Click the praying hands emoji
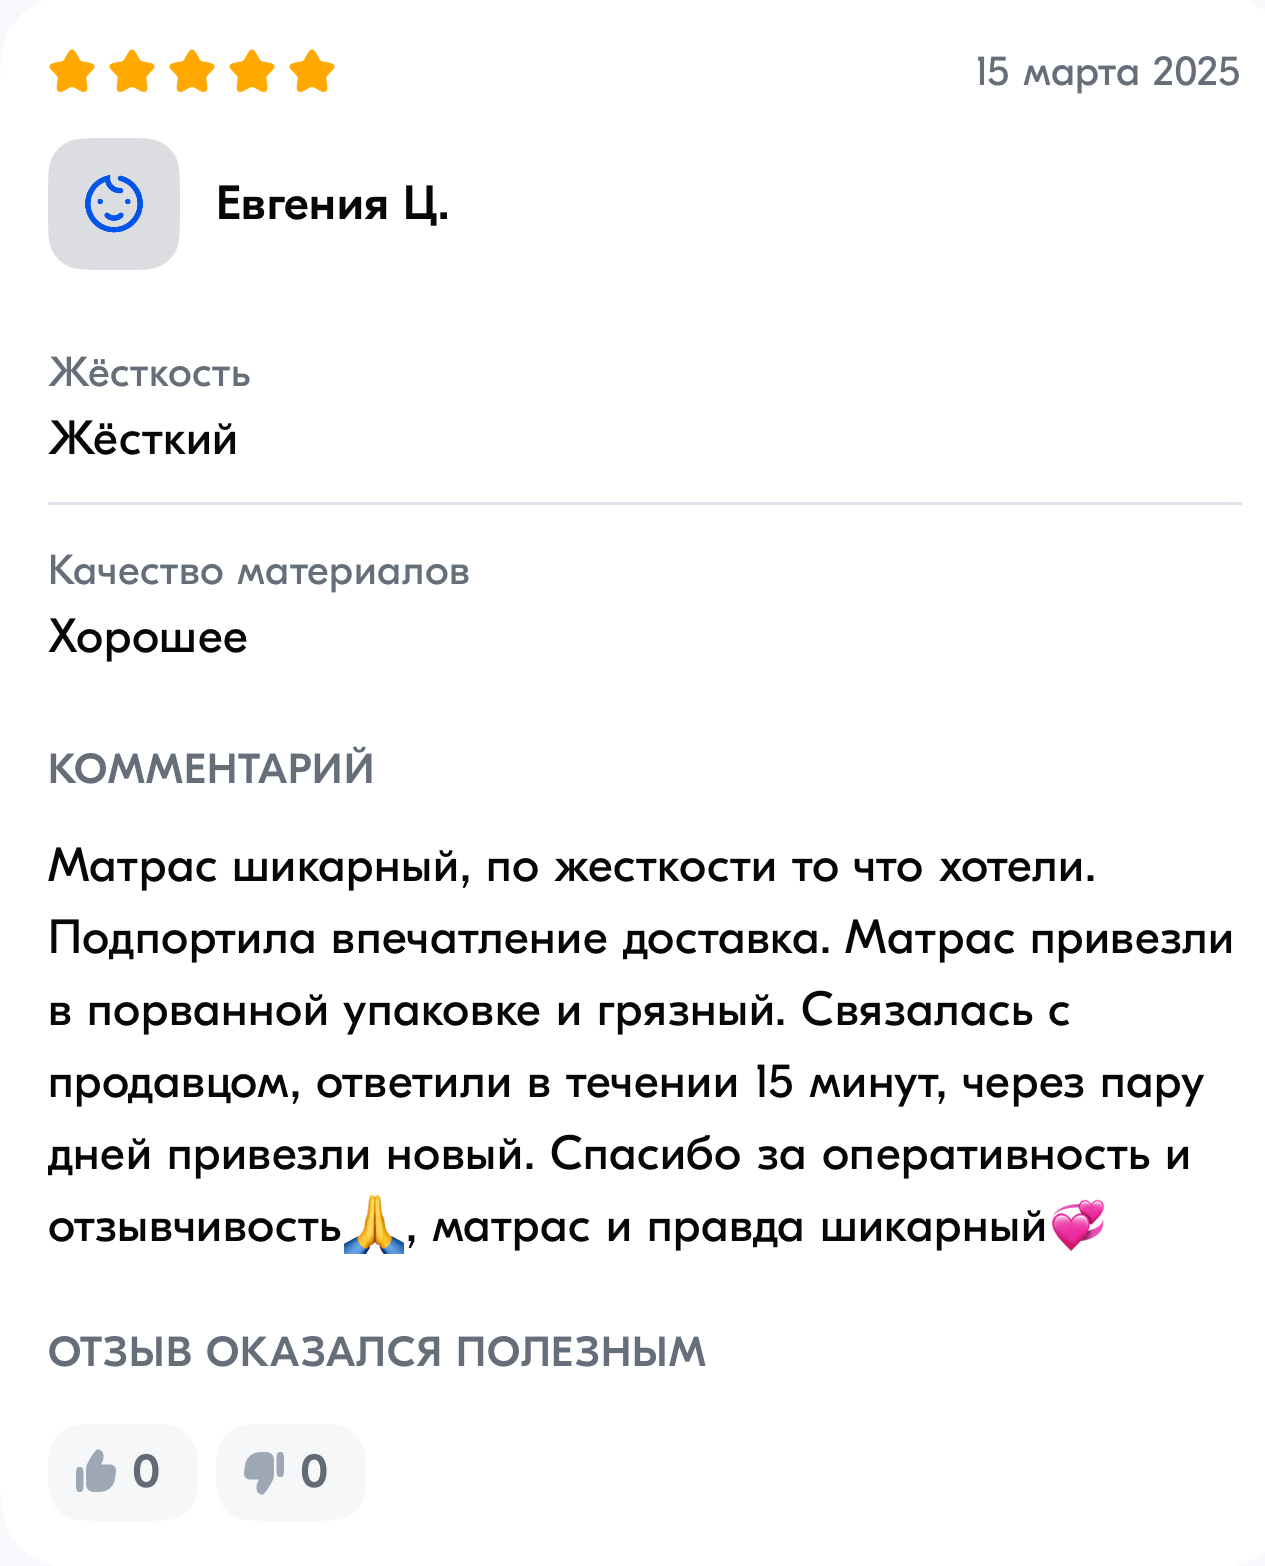Viewport: 1265px width, 1566px height. click(374, 1227)
